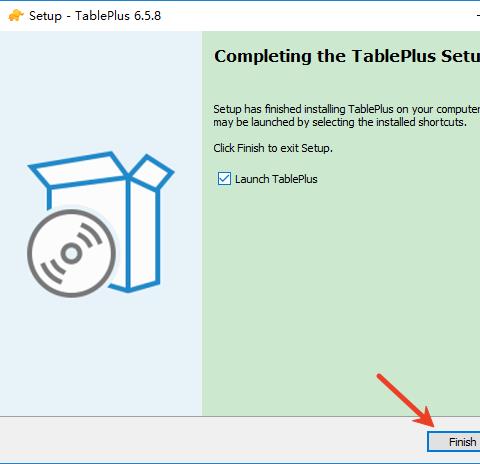Click the "Setup has finished installing" line
The width and height of the screenshot is (480, 464).
(347, 109)
